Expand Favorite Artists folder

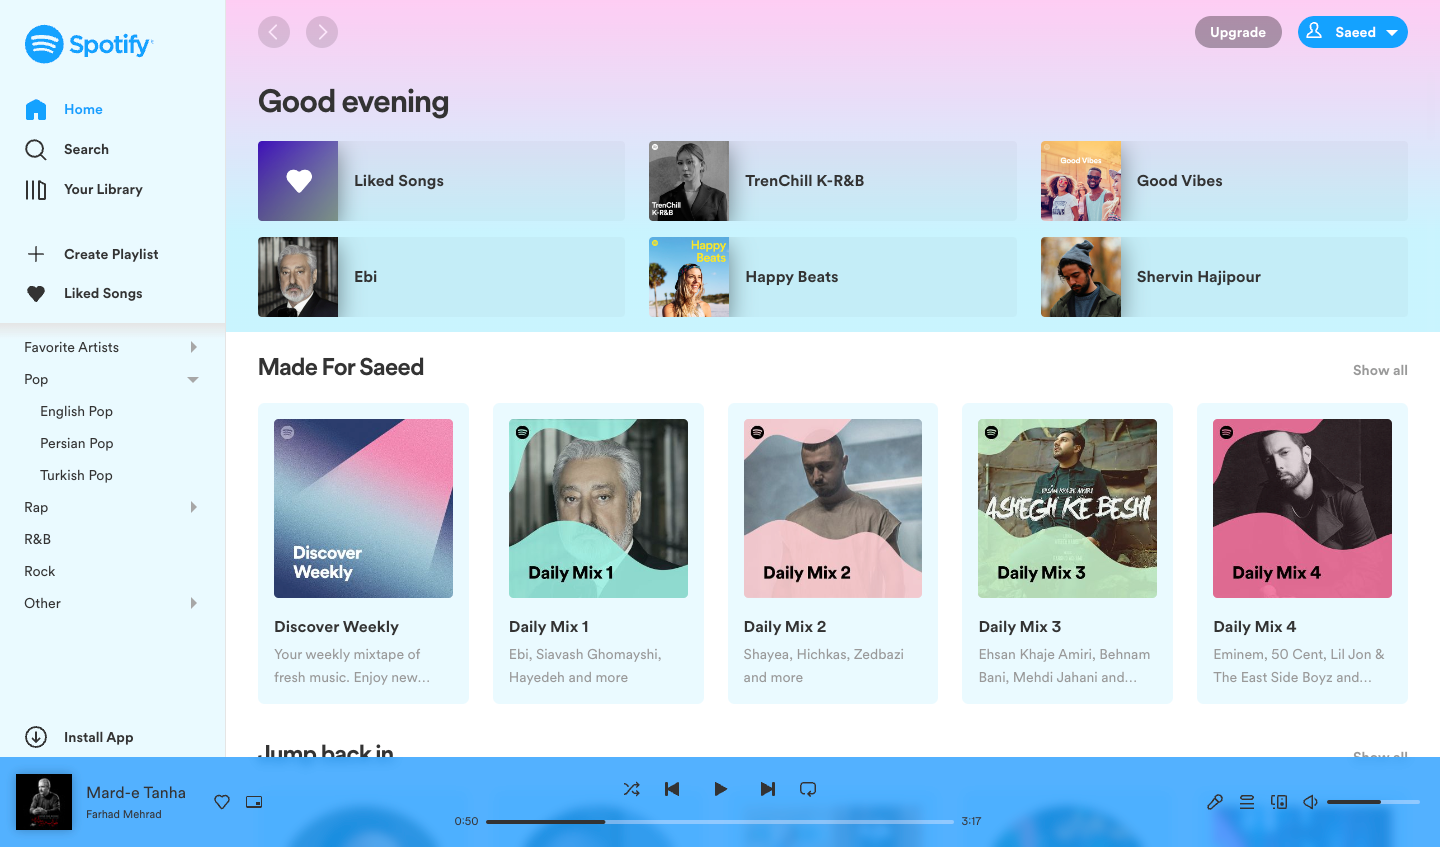click(x=193, y=347)
